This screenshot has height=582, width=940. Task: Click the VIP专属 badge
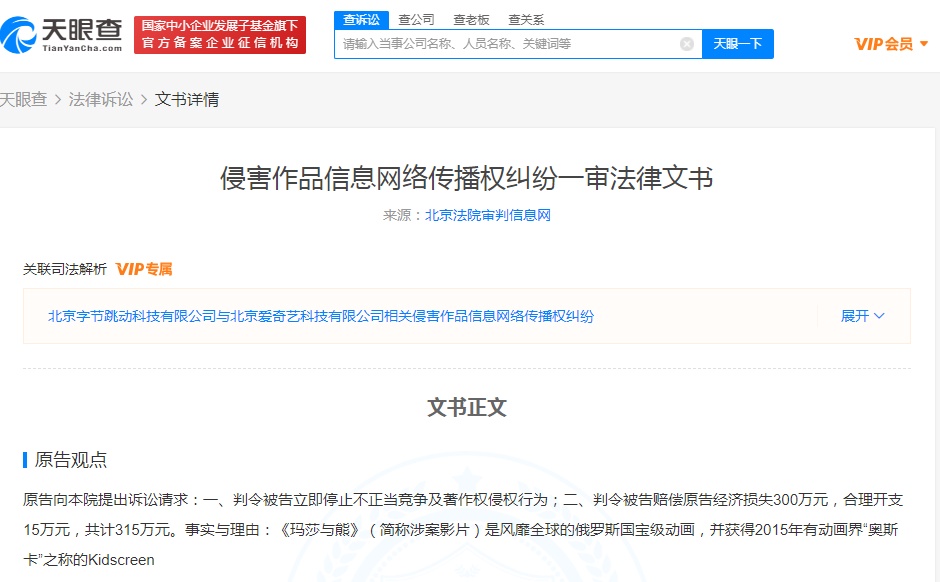[x=144, y=269]
